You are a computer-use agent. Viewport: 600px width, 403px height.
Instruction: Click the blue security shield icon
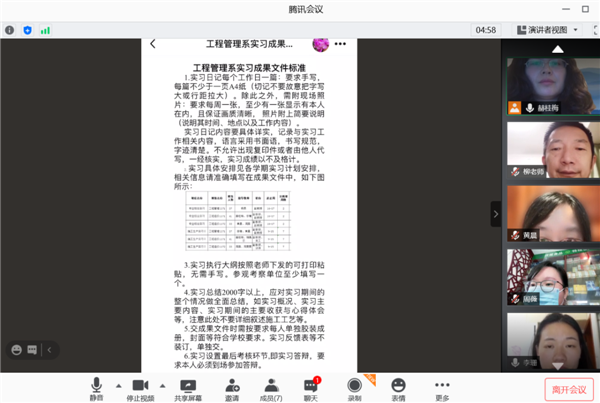tap(26, 30)
